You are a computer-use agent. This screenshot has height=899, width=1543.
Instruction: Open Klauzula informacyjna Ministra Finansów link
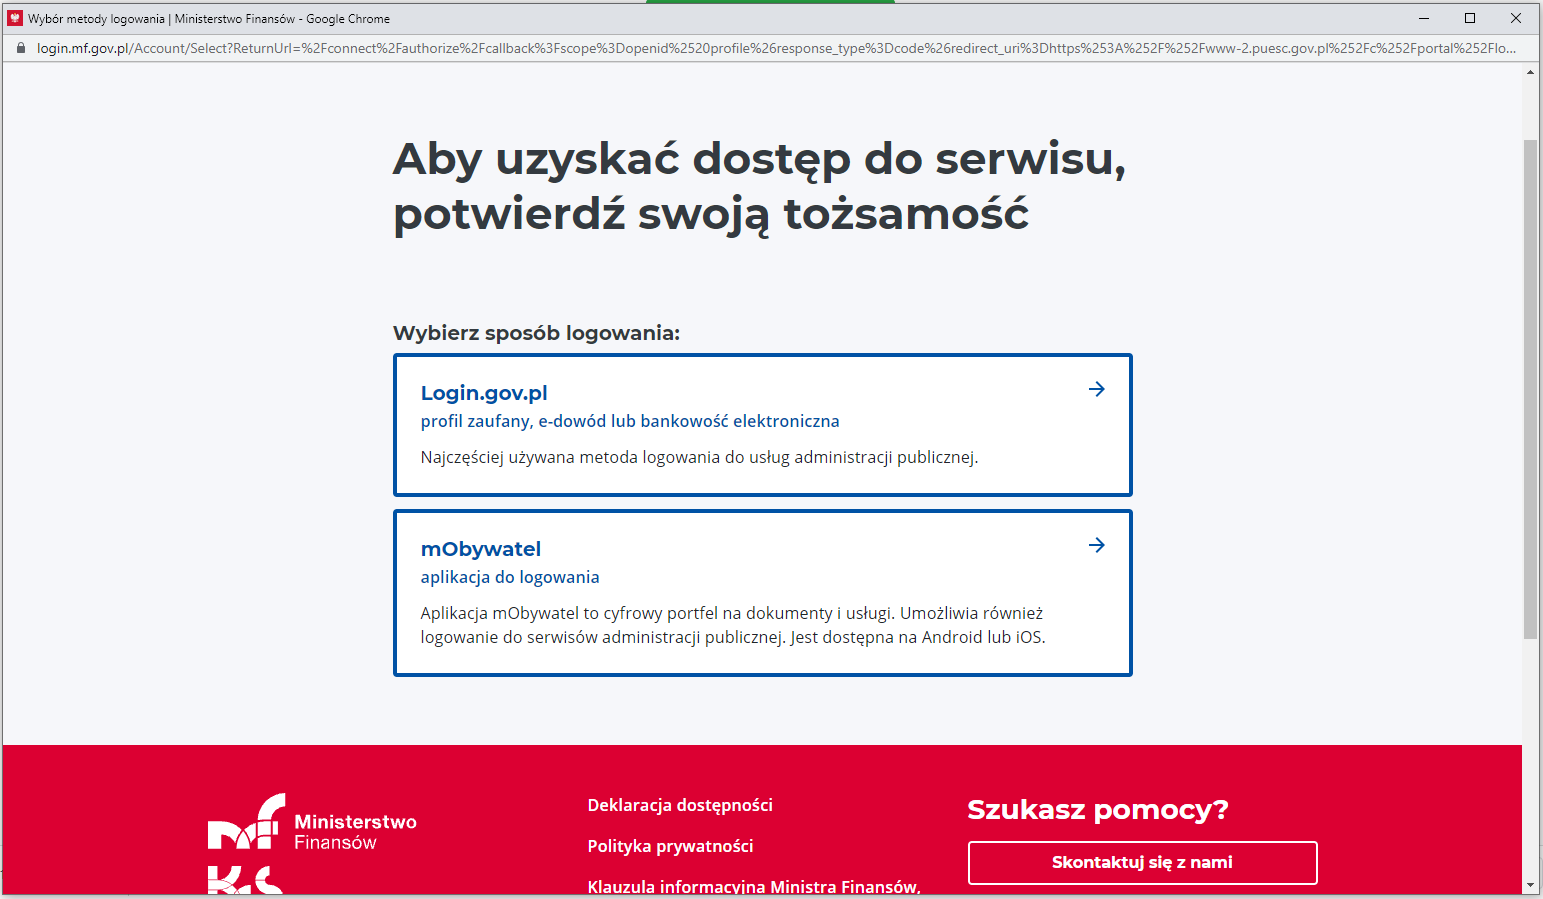754,886
